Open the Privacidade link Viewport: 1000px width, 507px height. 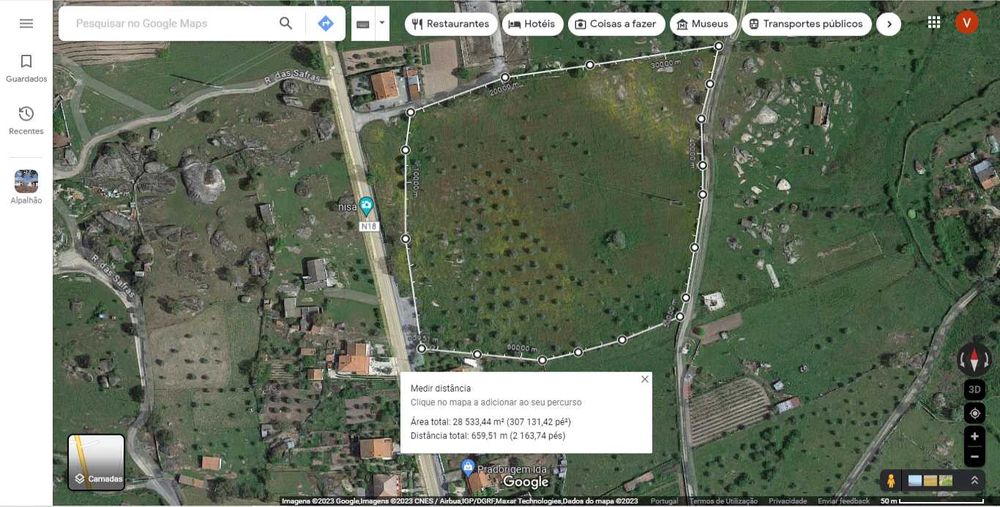788,501
